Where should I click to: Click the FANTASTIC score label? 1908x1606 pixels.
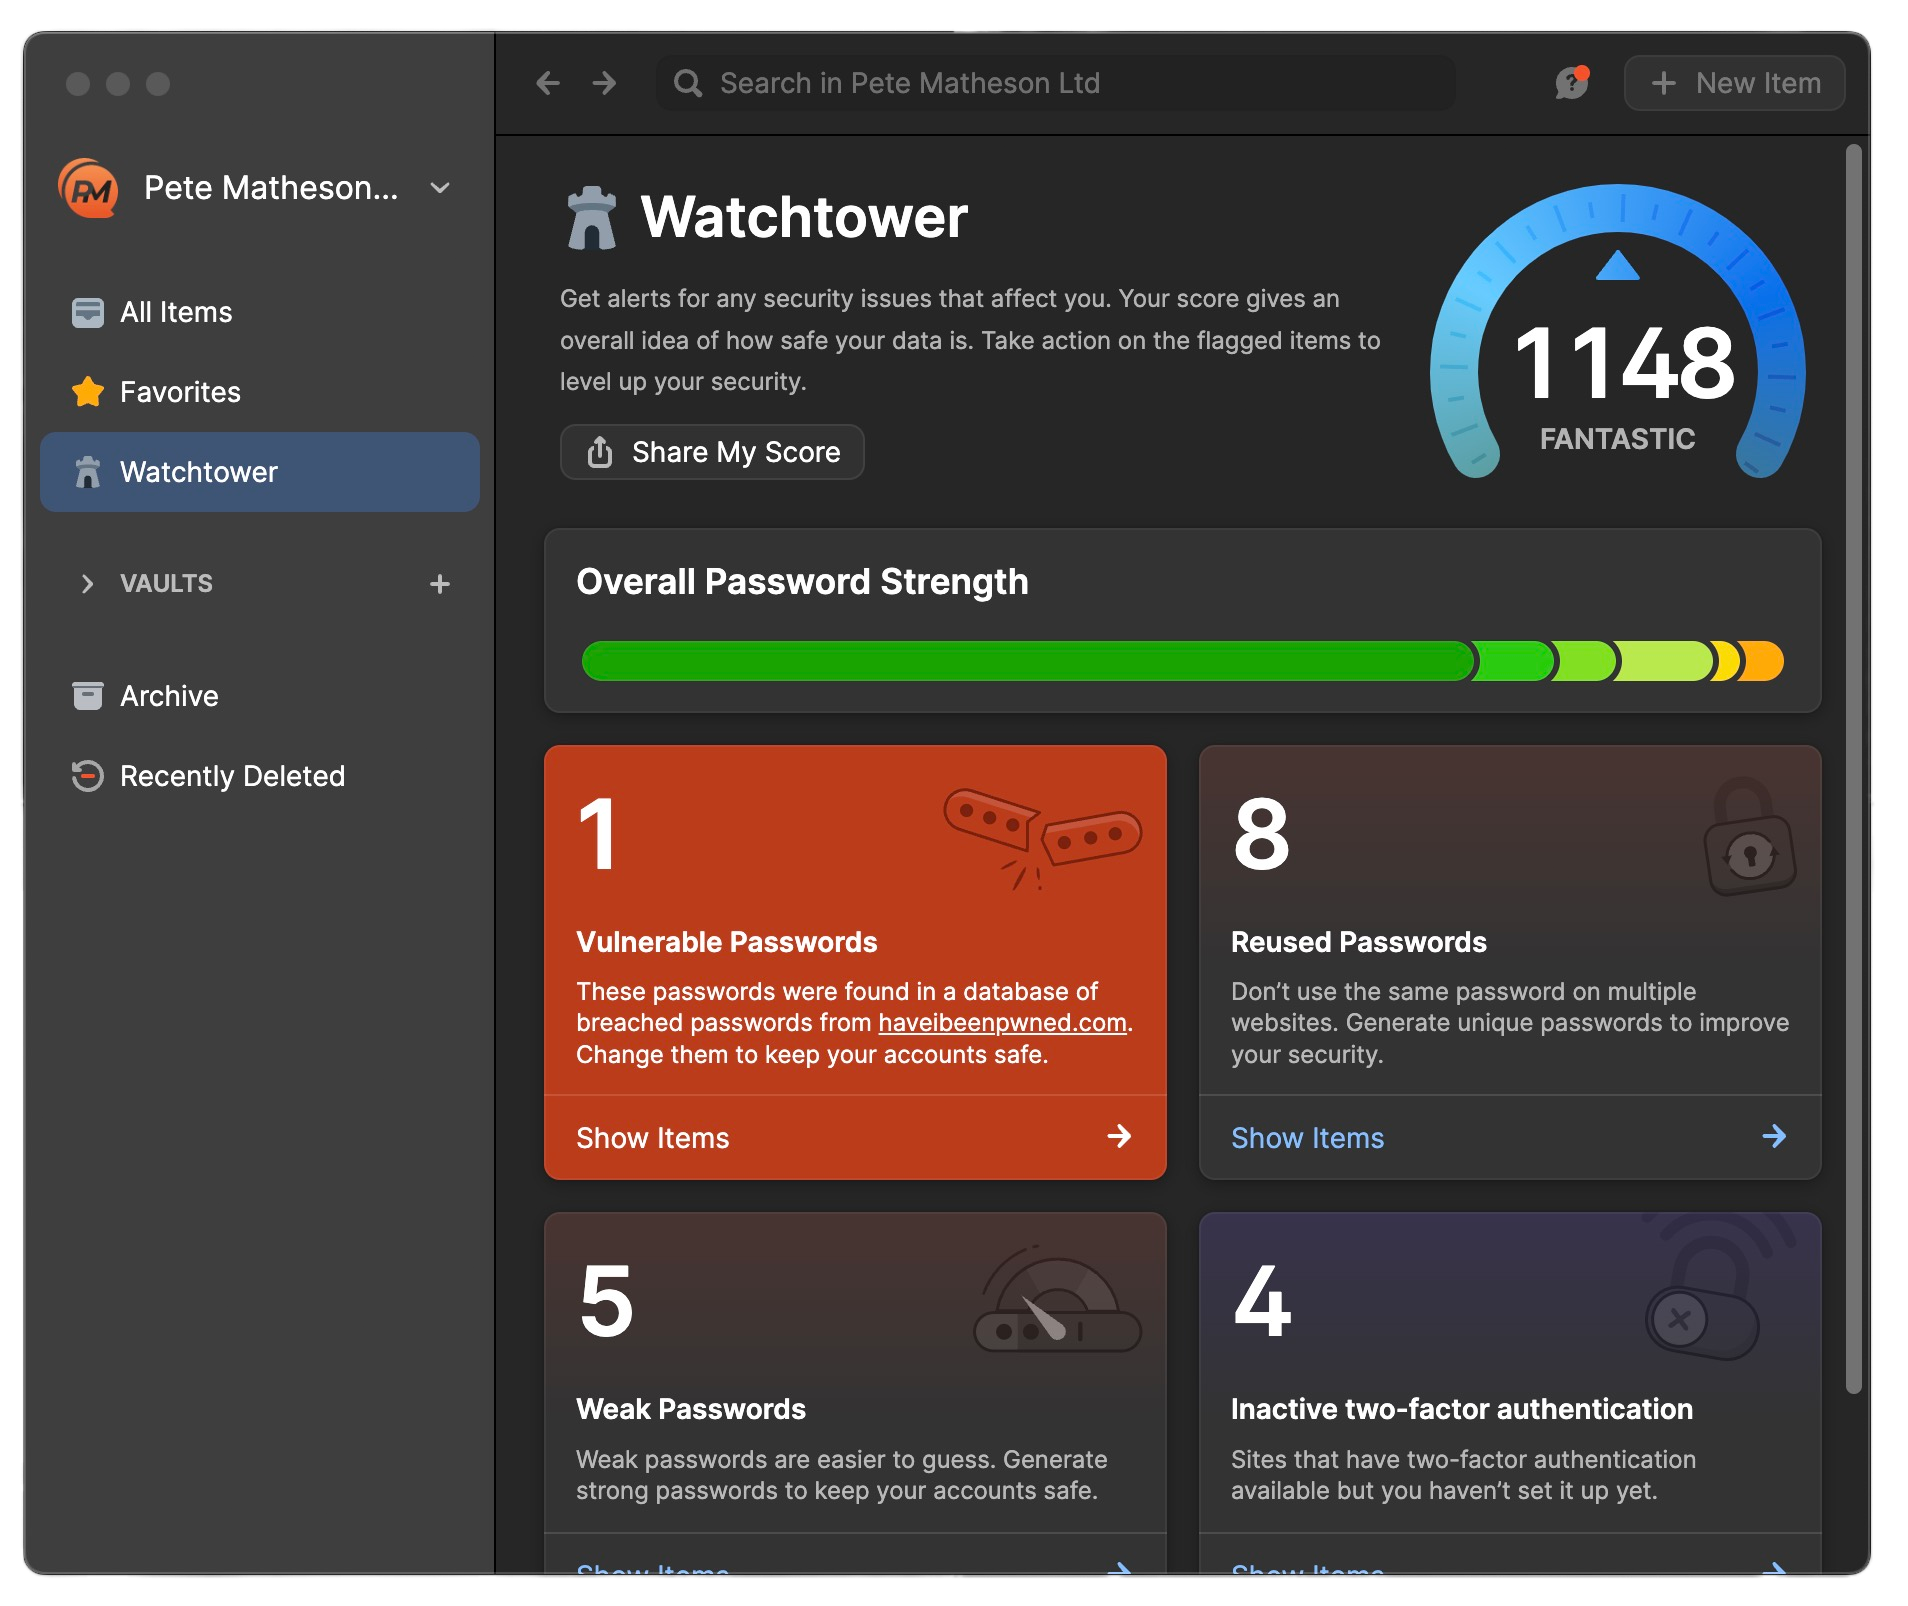tap(1617, 439)
